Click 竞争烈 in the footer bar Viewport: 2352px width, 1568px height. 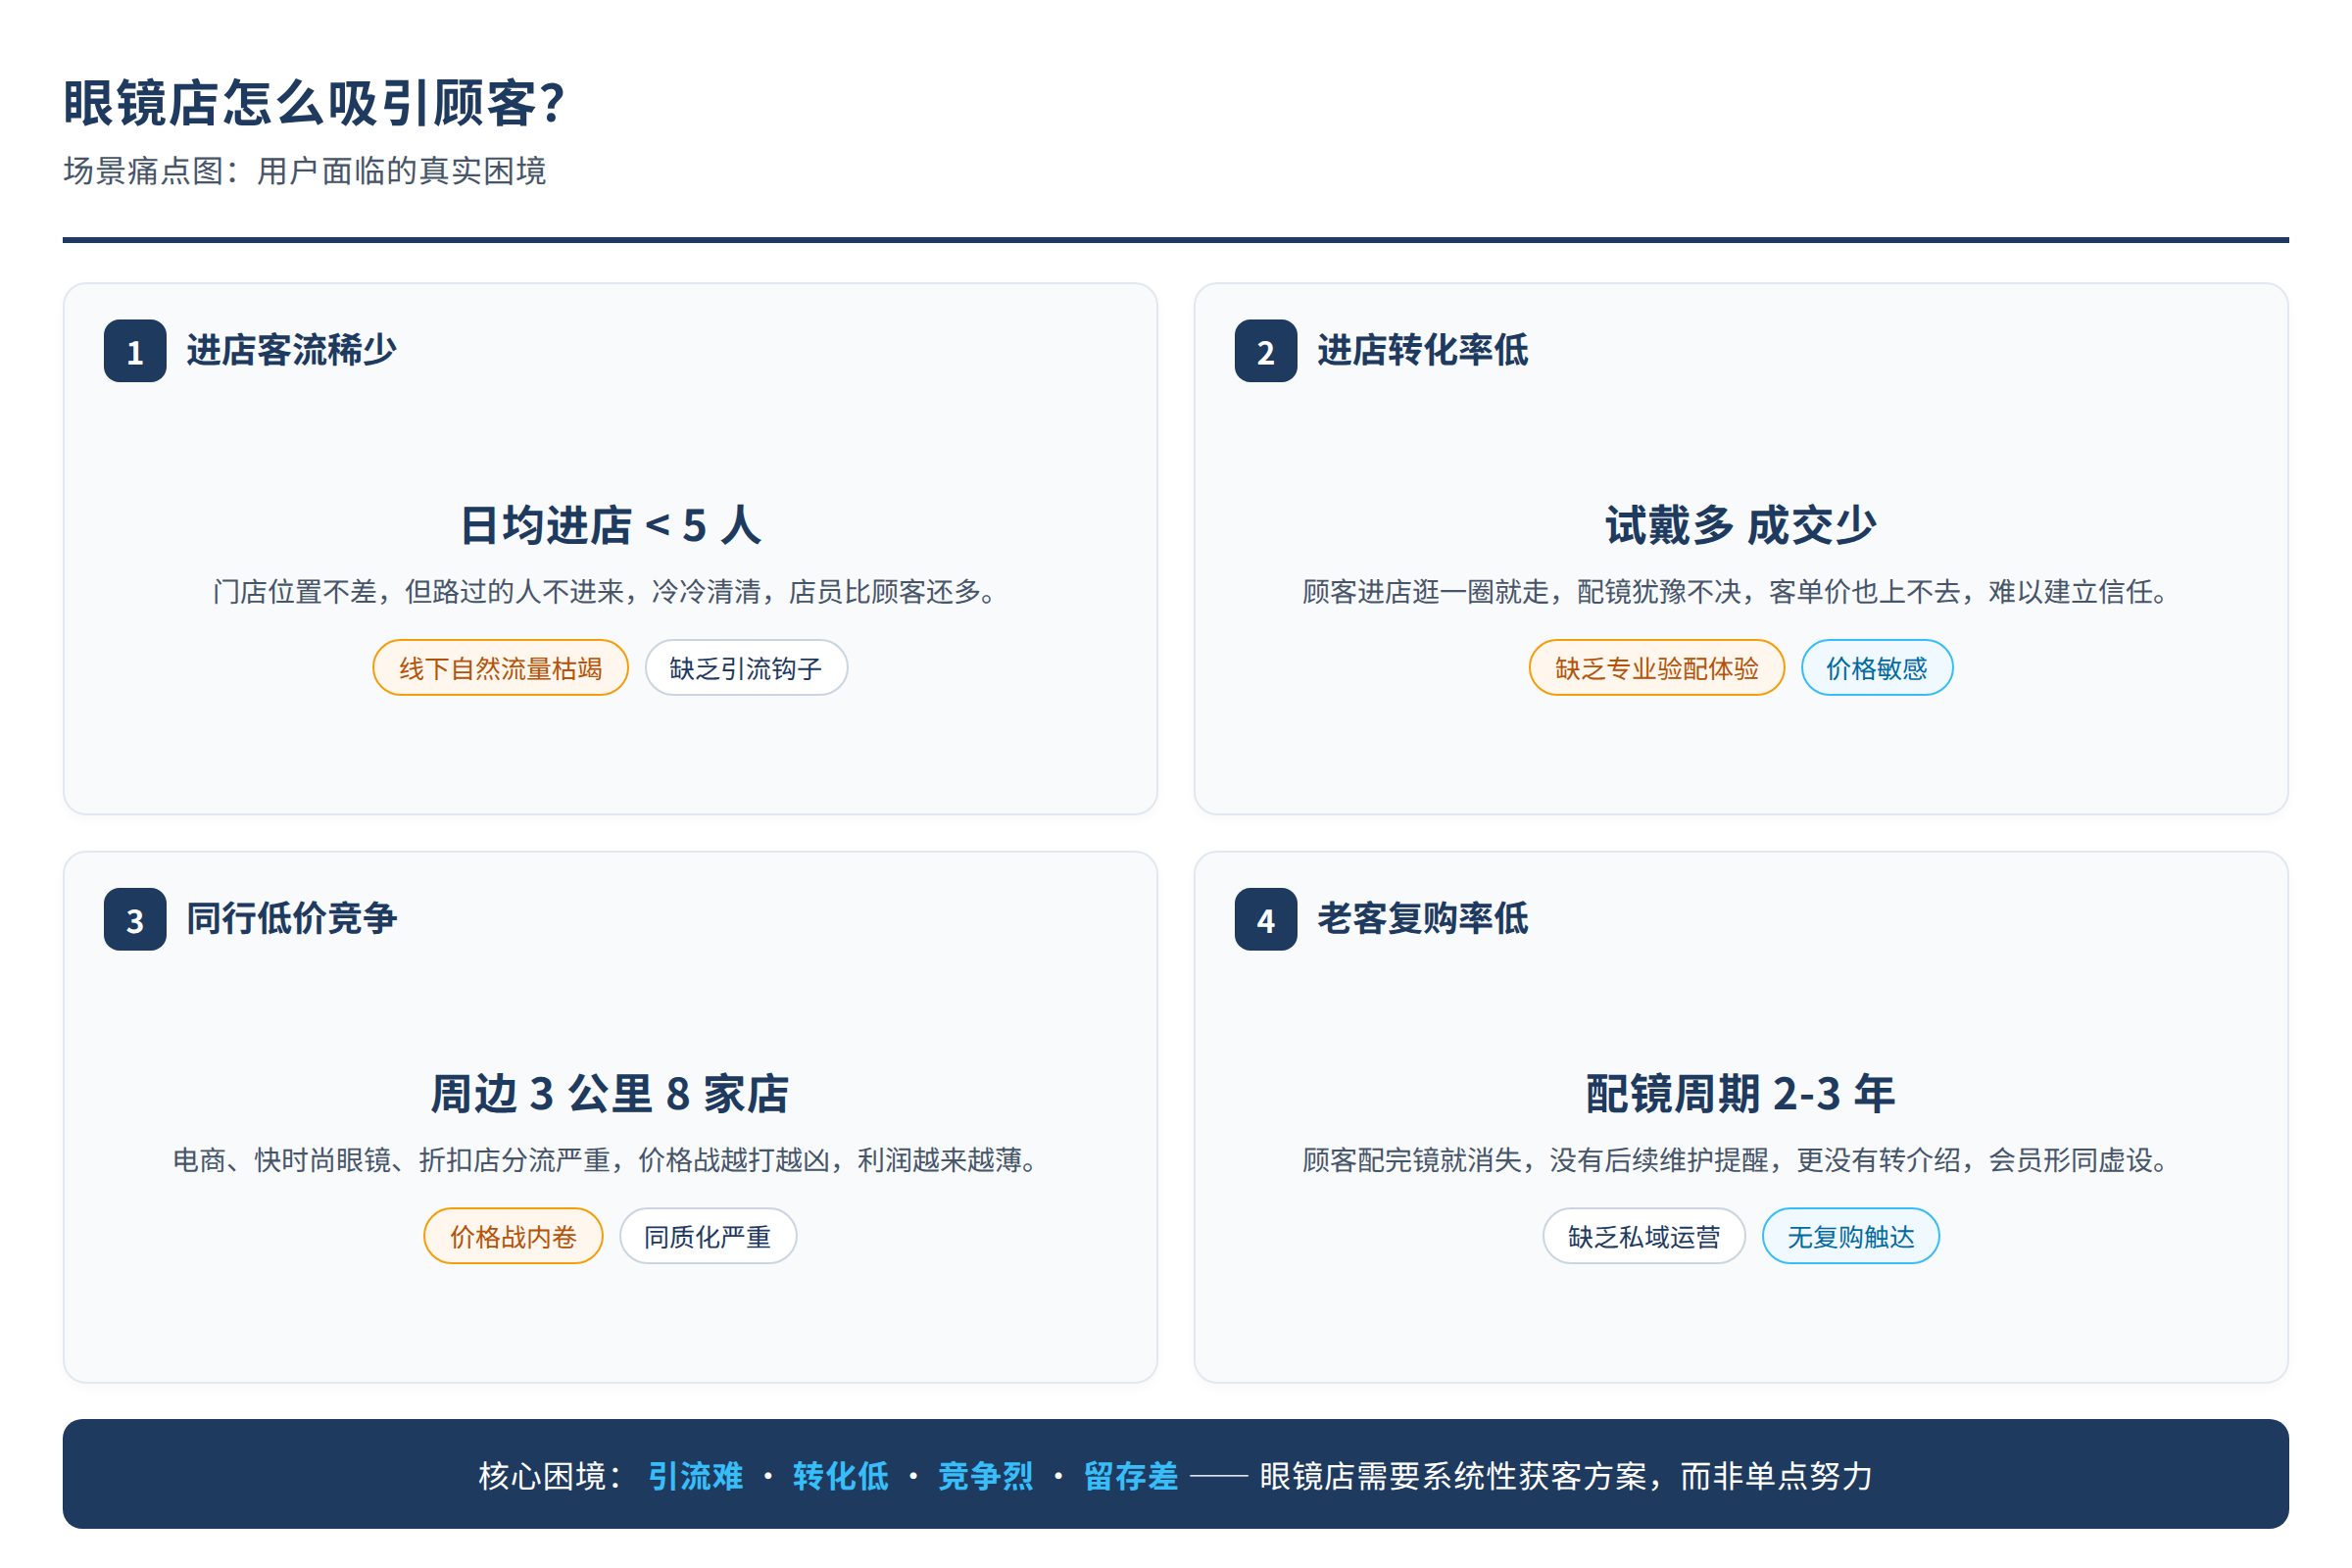(x=986, y=1476)
